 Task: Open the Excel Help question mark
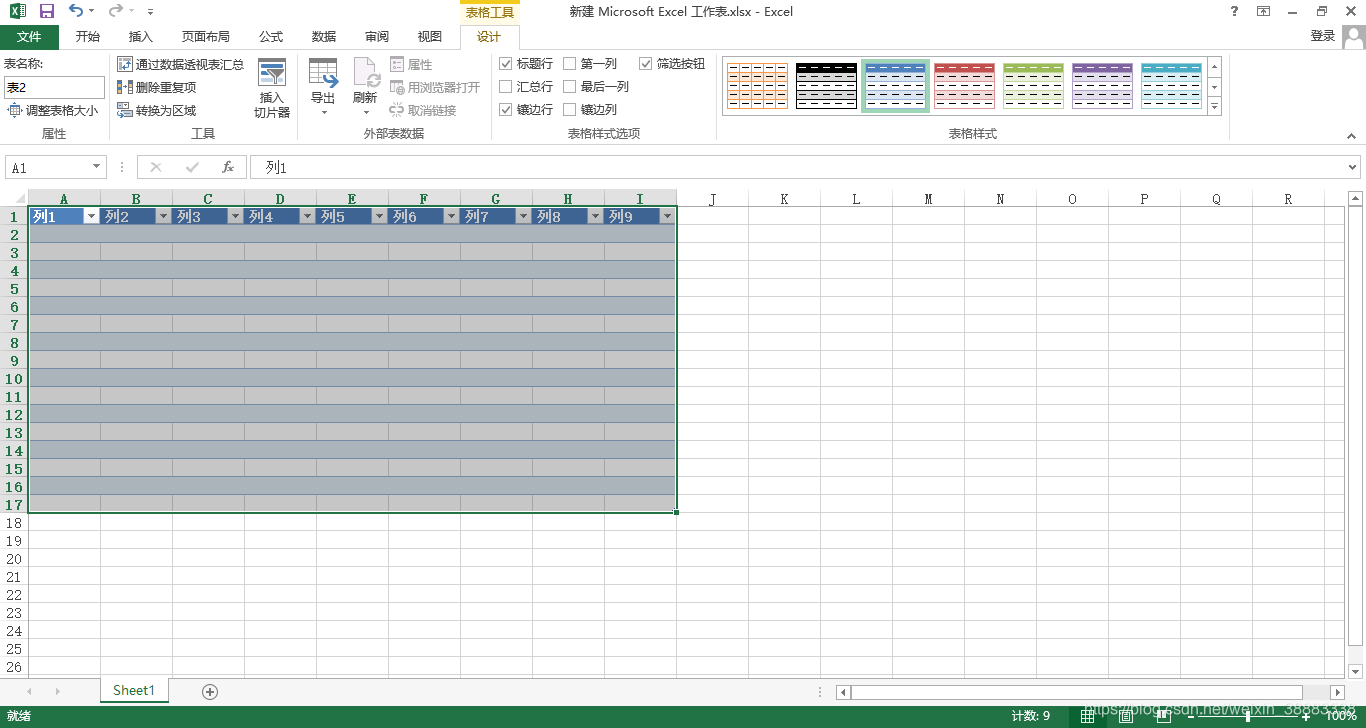click(x=1233, y=11)
